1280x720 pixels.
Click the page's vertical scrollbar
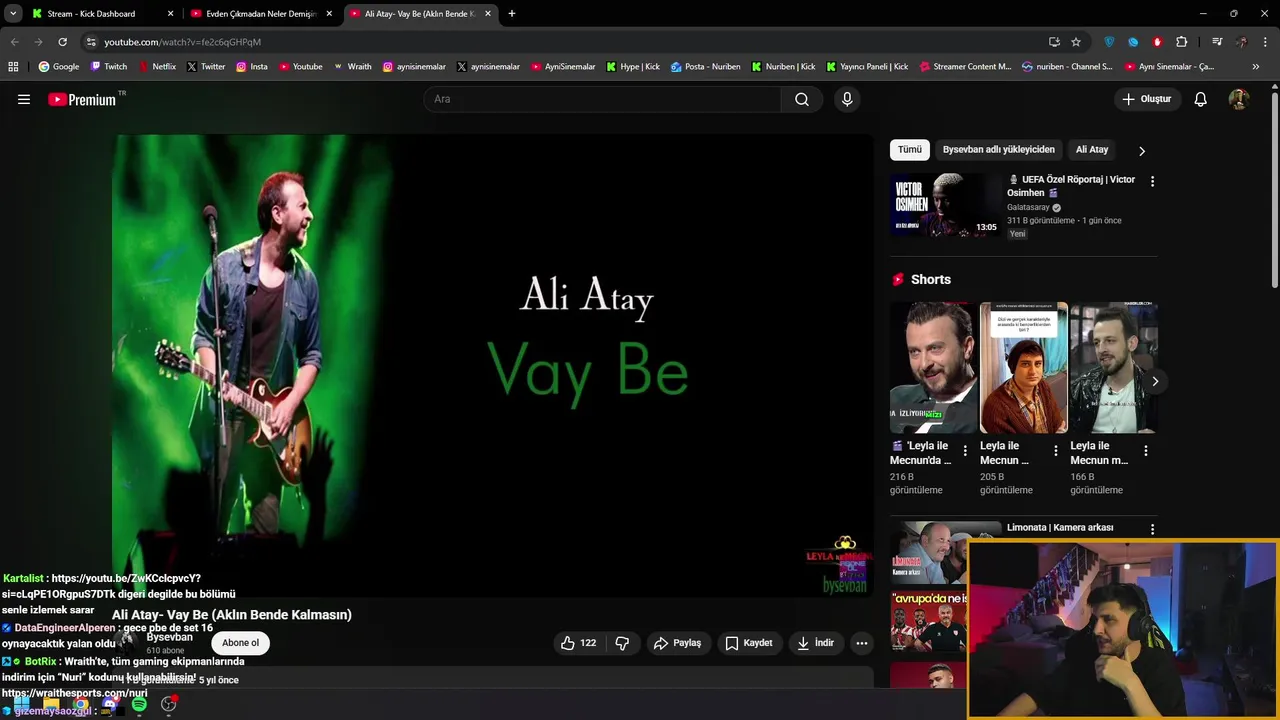point(1274,190)
